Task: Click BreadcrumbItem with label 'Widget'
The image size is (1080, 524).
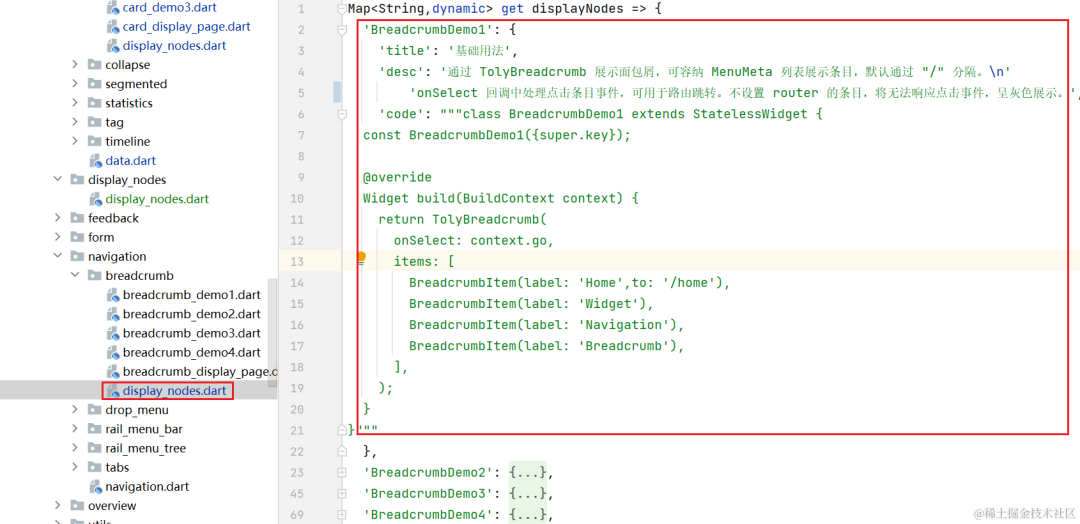Action: [x=531, y=304]
